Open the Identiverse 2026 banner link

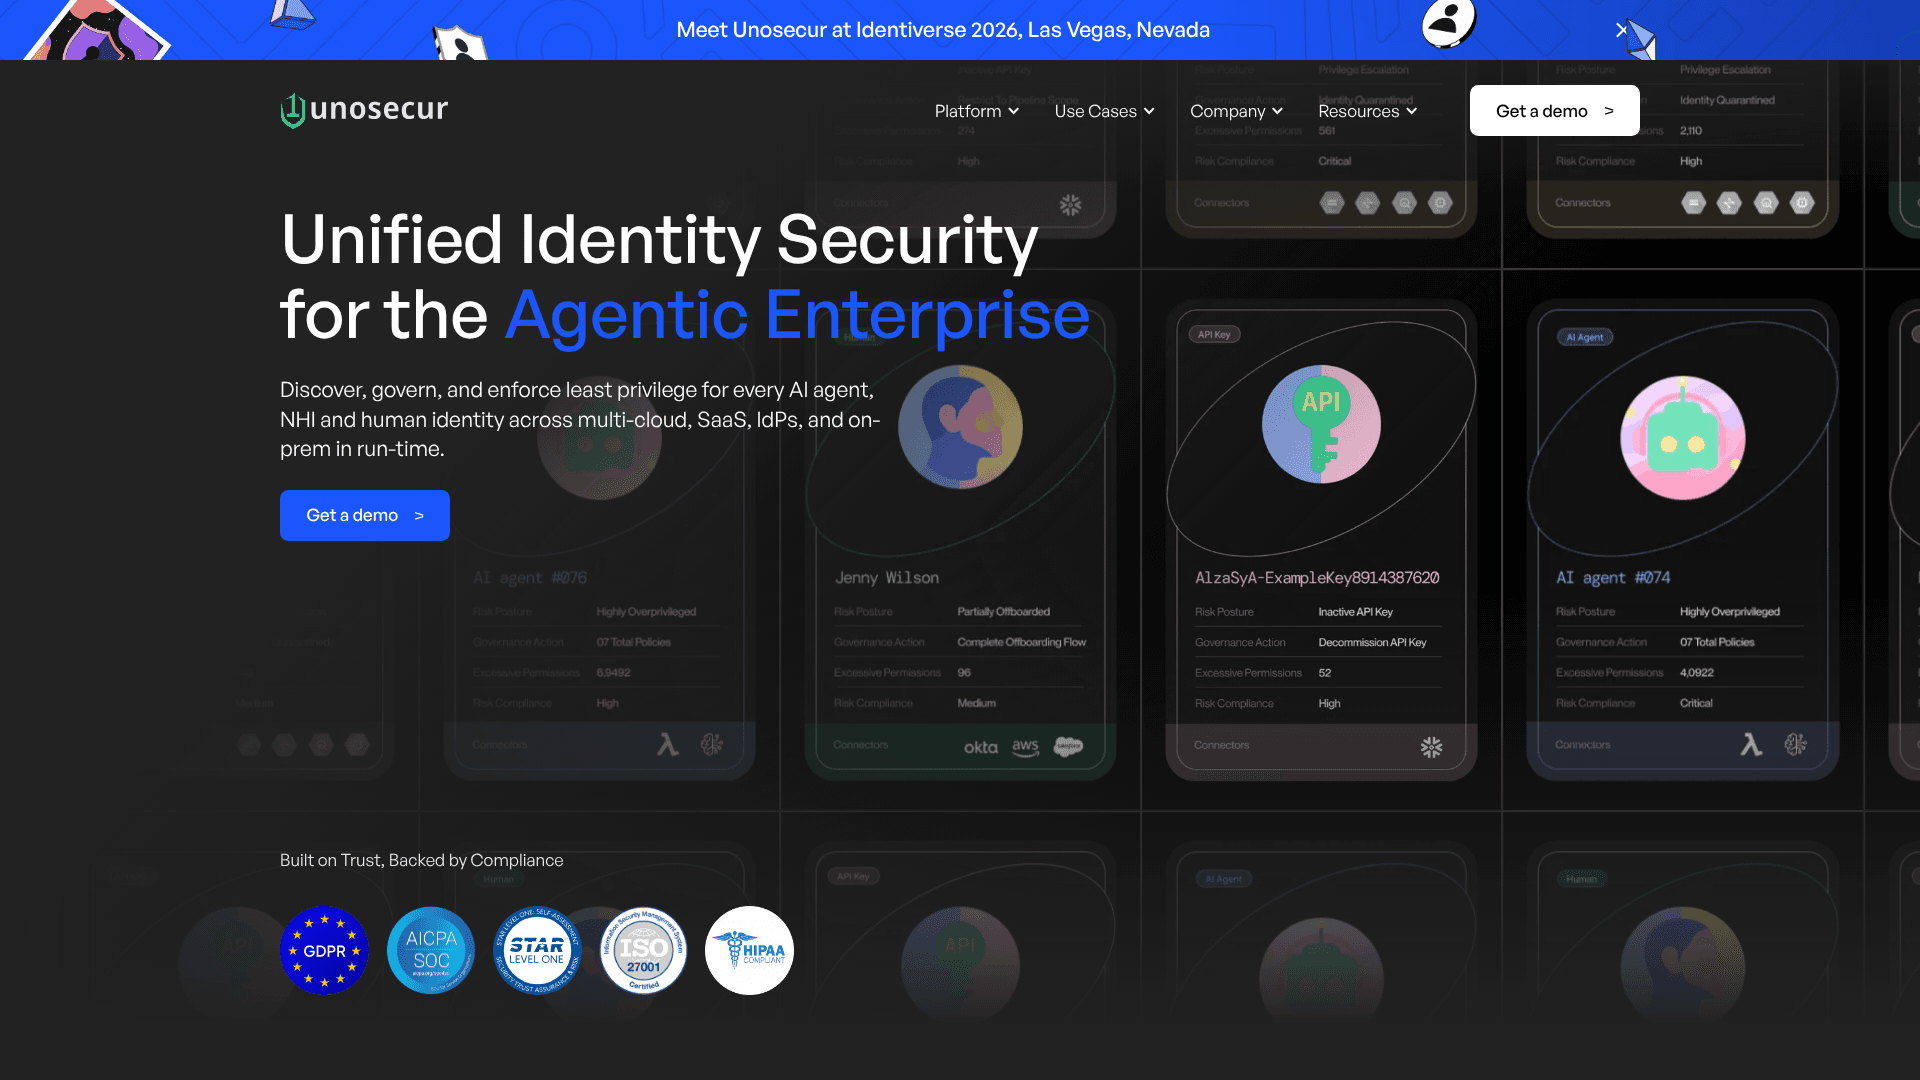[943, 30]
